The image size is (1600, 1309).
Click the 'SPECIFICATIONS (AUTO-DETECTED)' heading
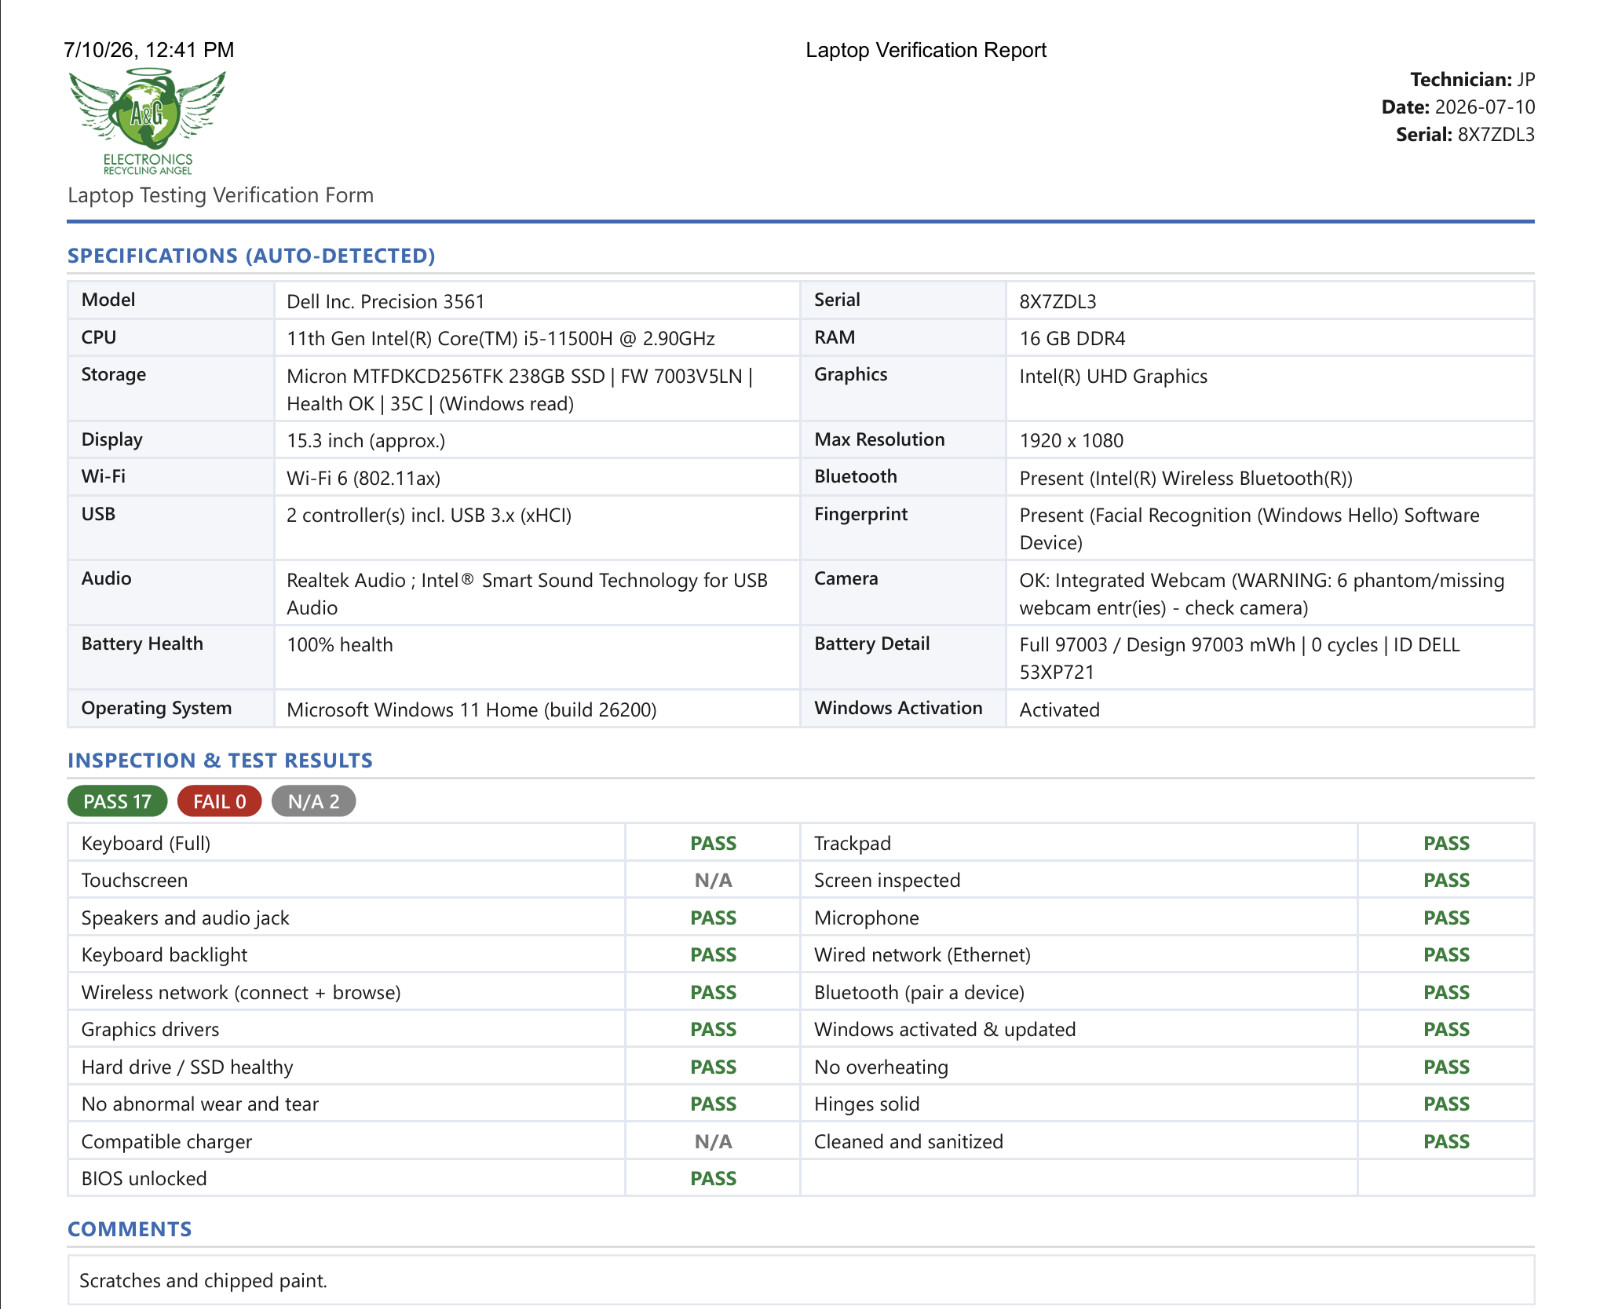click(251, 256)
